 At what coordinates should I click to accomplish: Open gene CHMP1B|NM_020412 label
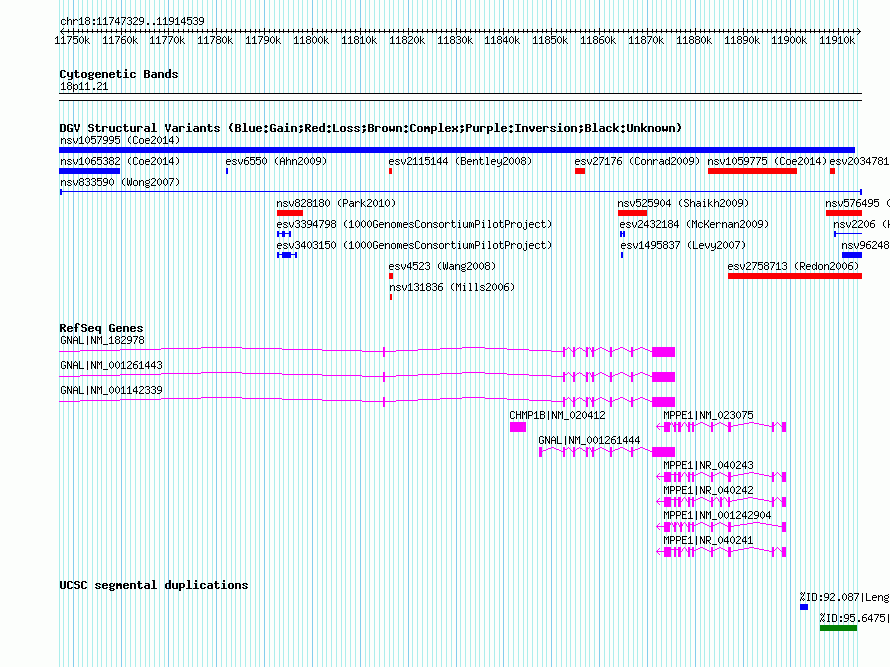pos(557,416)
